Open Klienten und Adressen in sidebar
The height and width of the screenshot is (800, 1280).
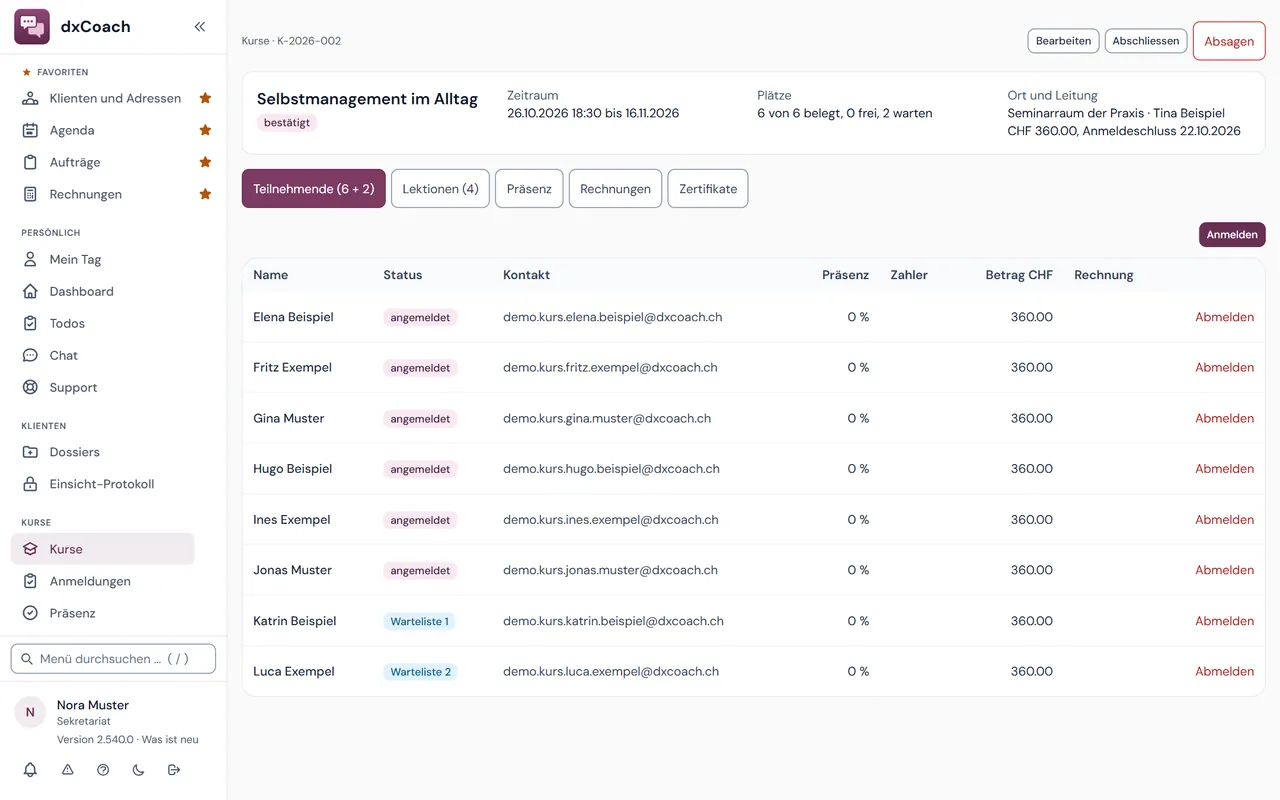point(103,98)
